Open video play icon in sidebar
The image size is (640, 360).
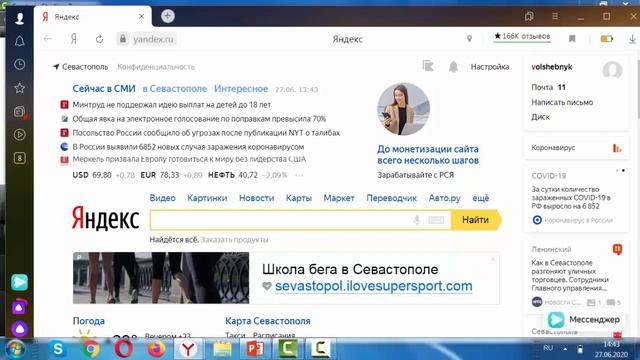[x=19, y=135]
